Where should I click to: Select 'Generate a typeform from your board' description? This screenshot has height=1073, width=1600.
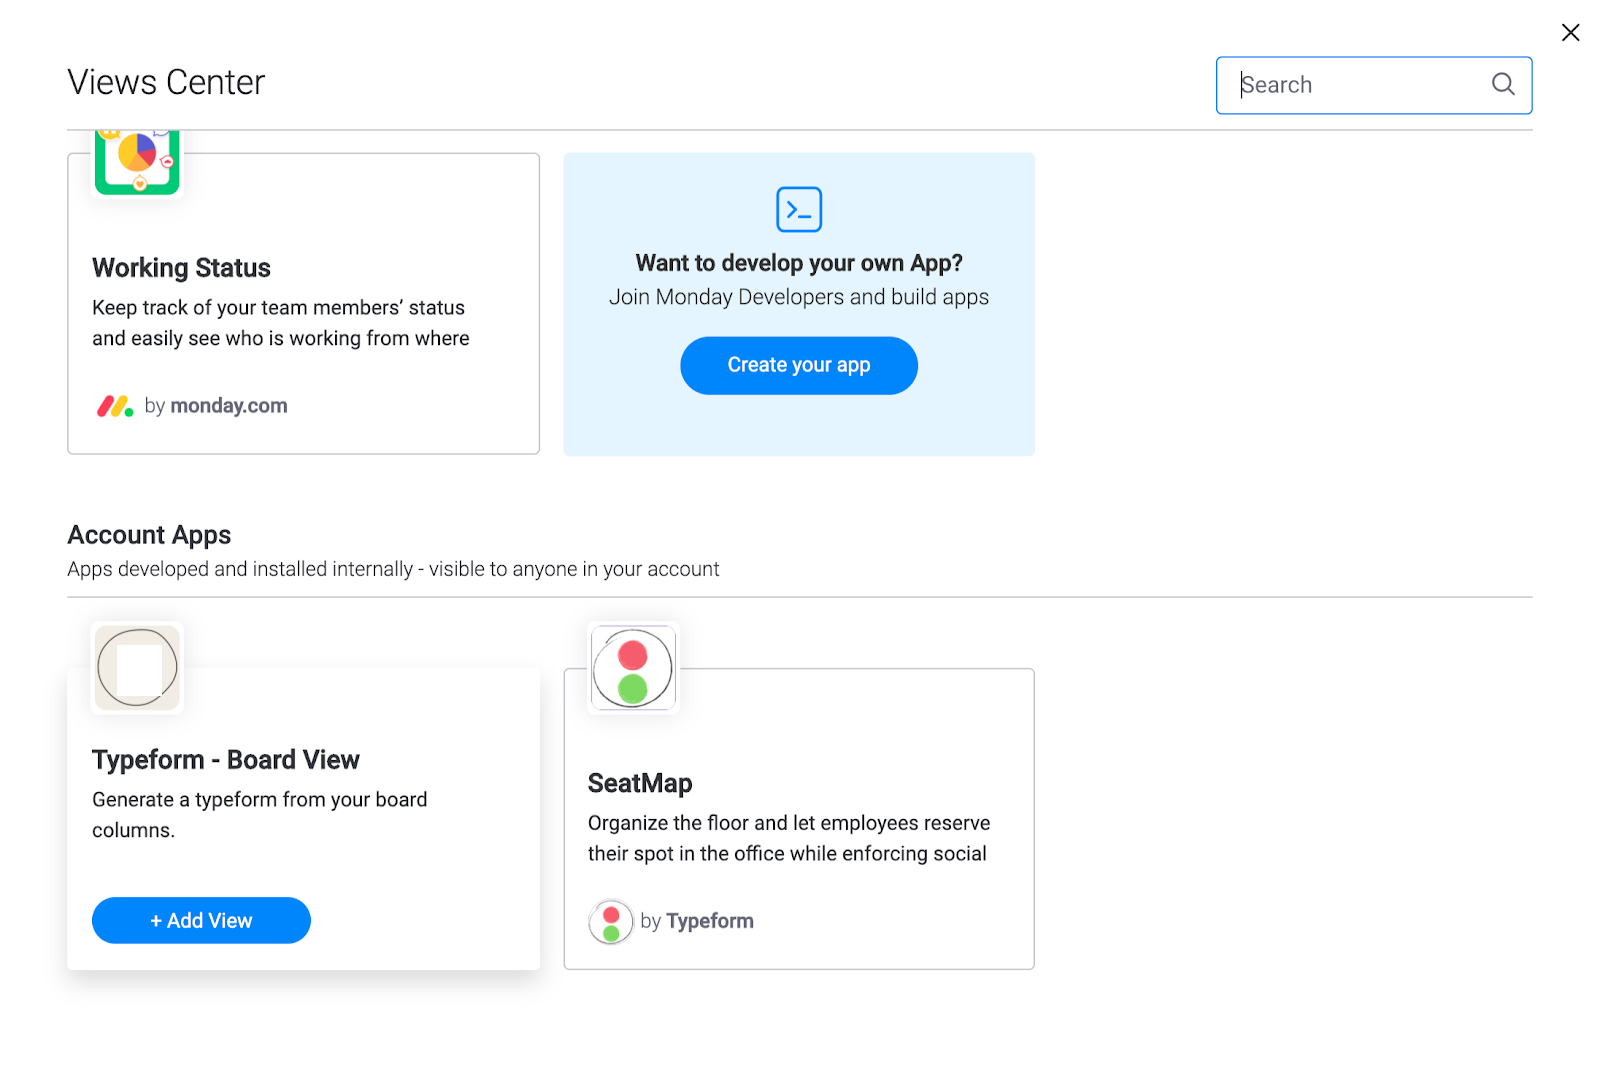(260, 815)
